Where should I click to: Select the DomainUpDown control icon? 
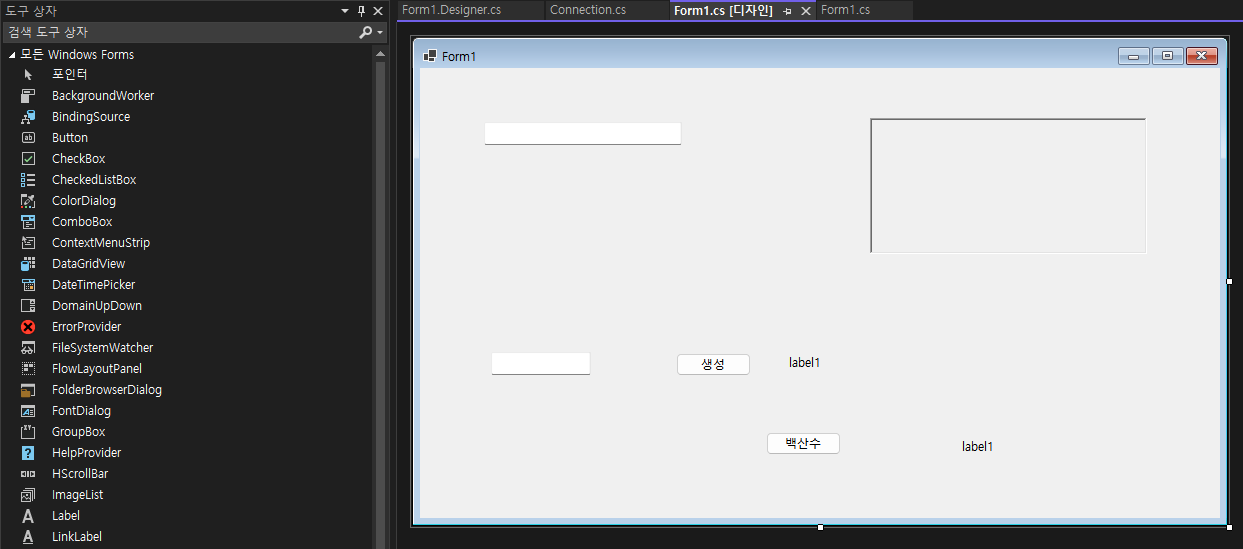[28, 306]
